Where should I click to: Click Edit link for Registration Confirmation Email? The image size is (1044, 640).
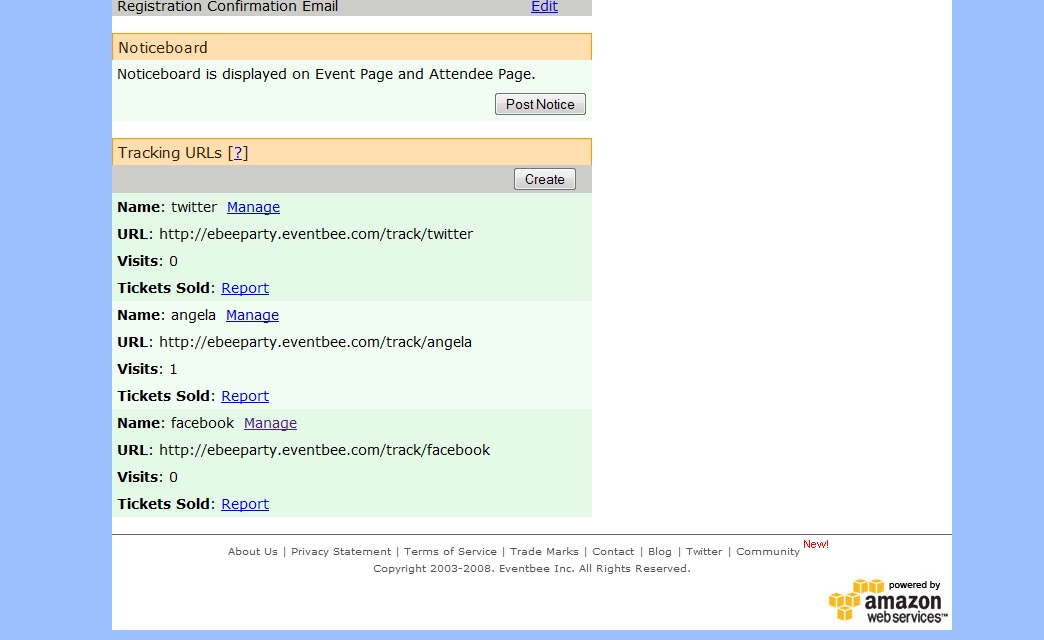[x=544, y=6]
